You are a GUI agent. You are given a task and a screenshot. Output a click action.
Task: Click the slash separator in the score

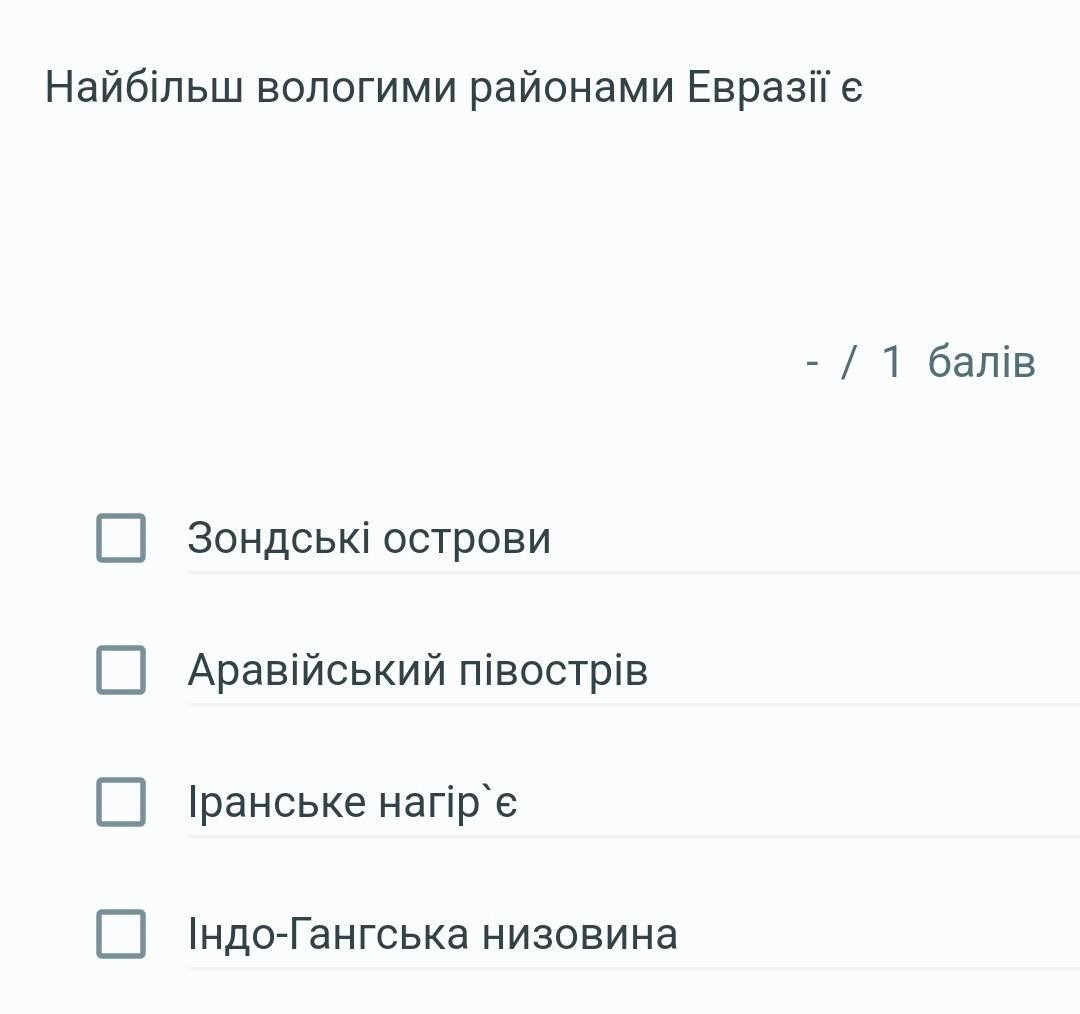pyautogui.click(x=849, y=362)
